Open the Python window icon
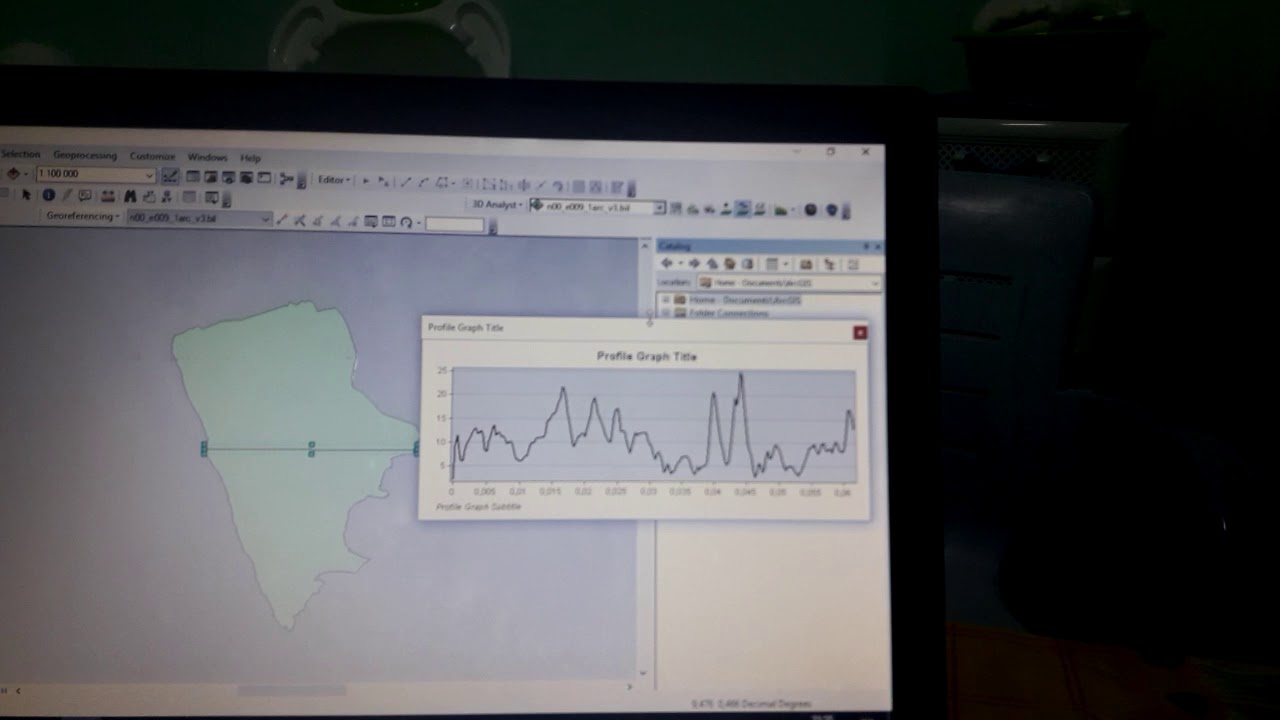 [264, 178]
